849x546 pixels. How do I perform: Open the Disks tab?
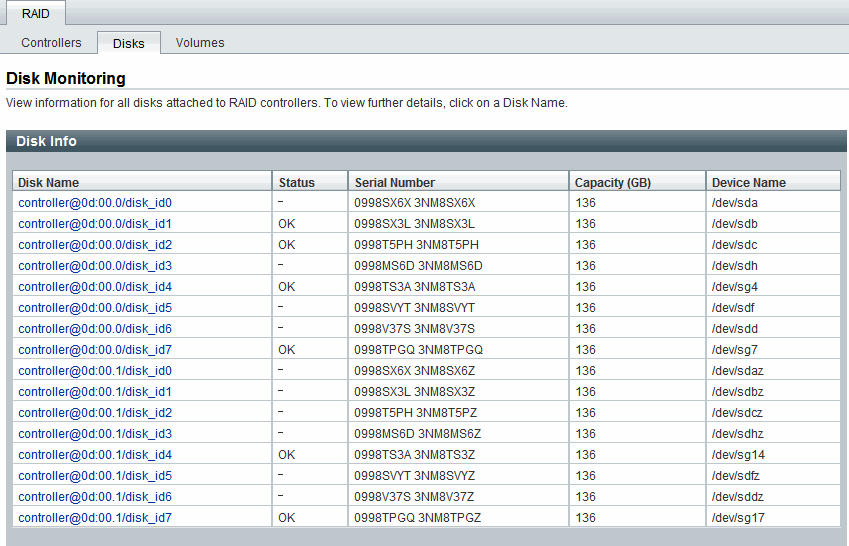pyautogui.click(x=129, y=43)
